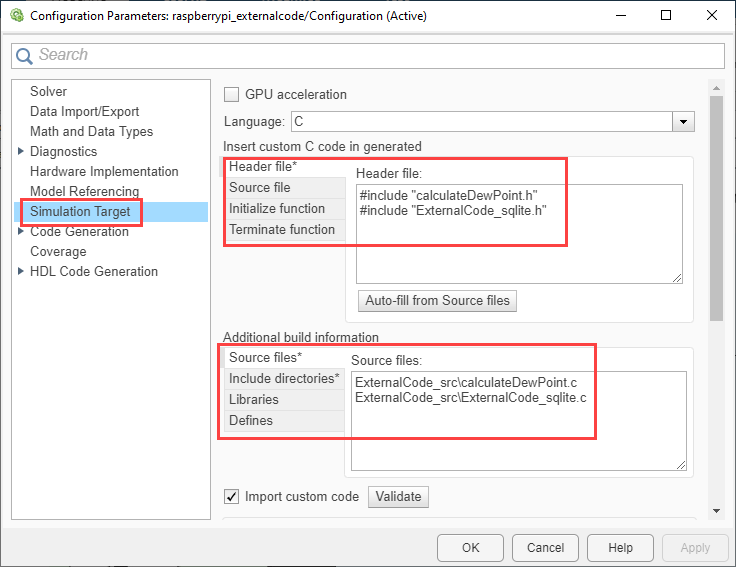Uncheck the Import custom code checkbox

[x=232, y=496]
